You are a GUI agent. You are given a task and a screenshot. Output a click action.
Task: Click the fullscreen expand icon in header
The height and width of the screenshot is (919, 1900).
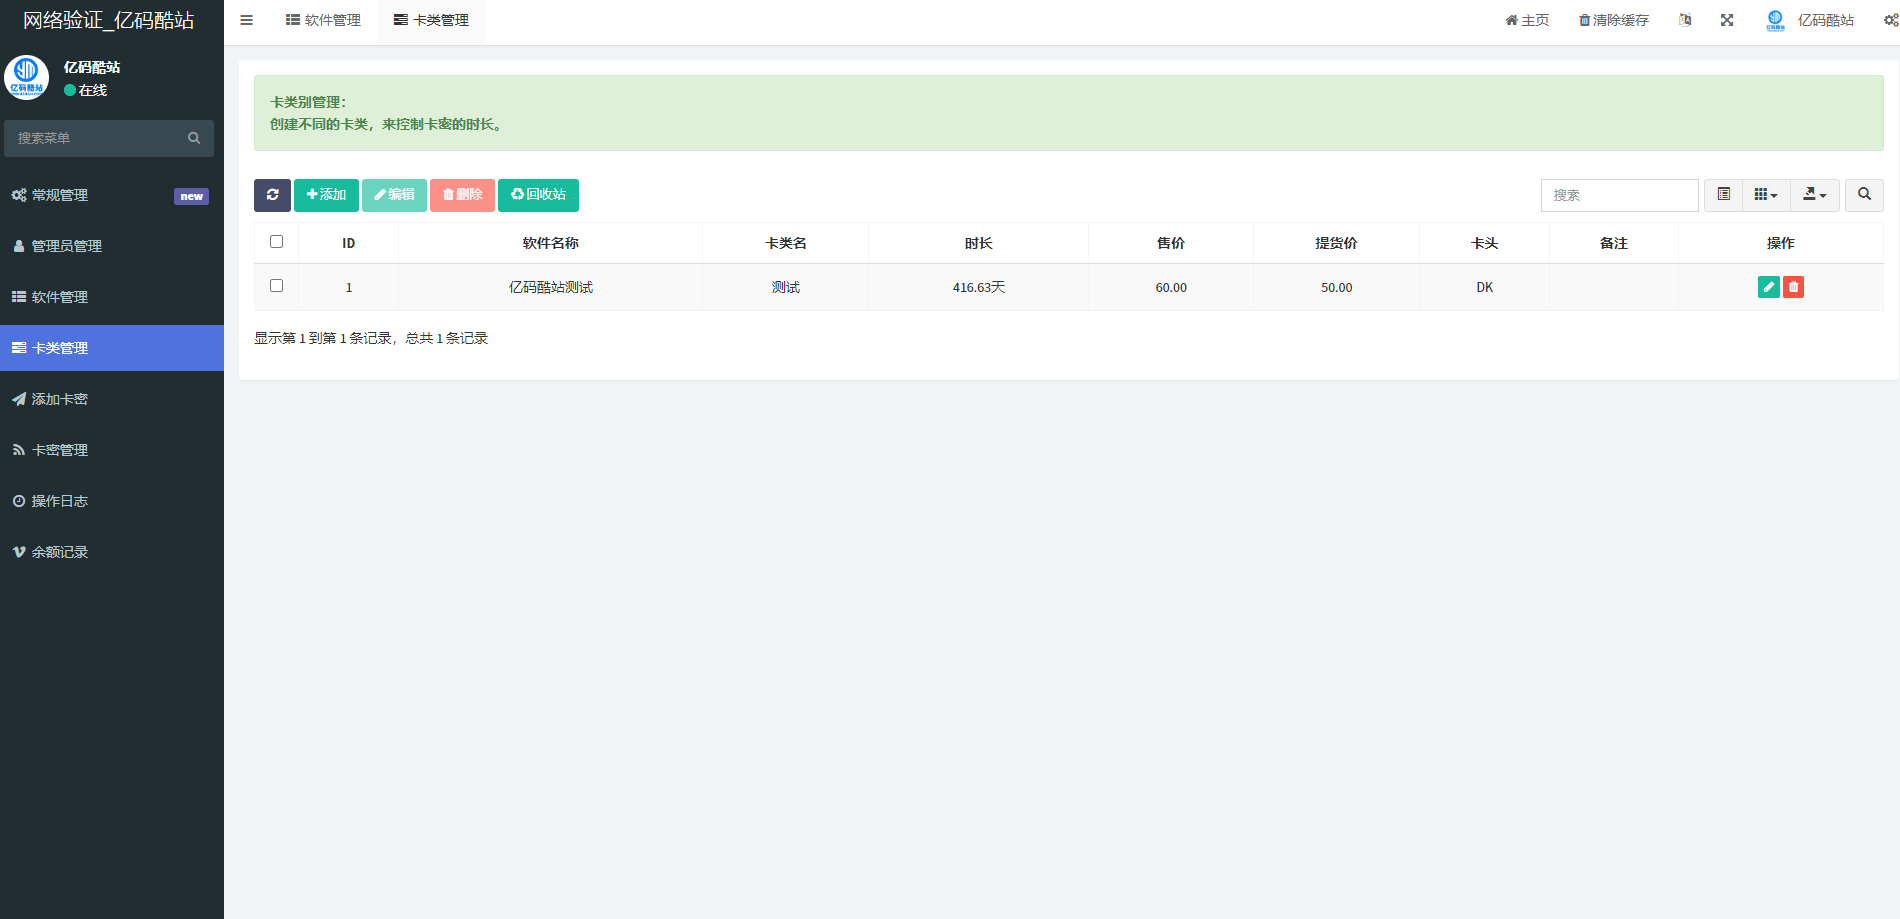(x=1727, y=20)
